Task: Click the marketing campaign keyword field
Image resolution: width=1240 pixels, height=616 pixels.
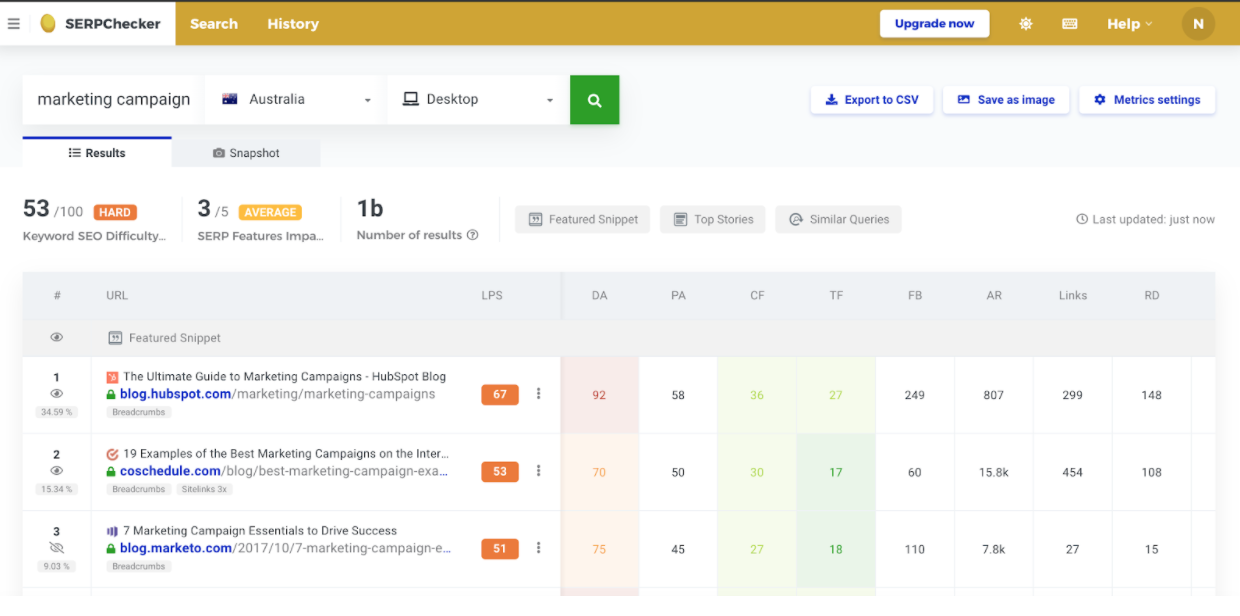Action: click(113, 100)
